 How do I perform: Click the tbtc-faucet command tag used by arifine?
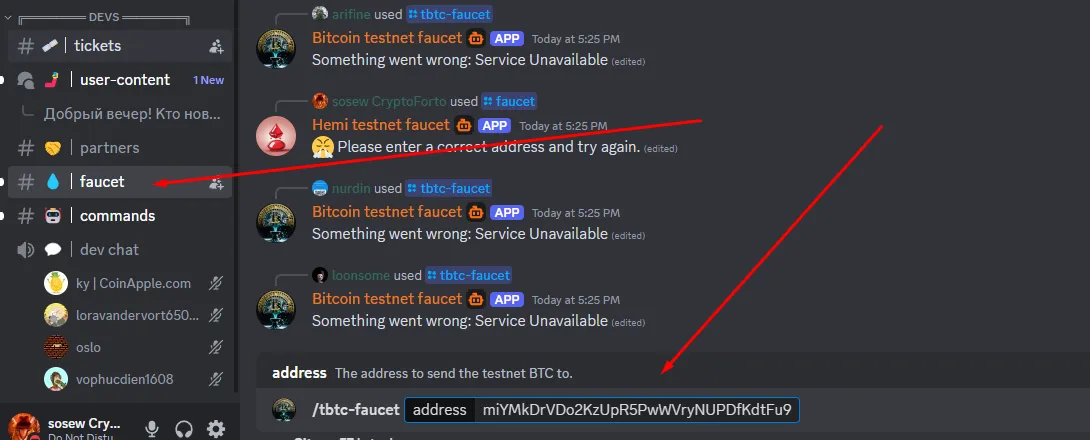(x=449, y=13)
